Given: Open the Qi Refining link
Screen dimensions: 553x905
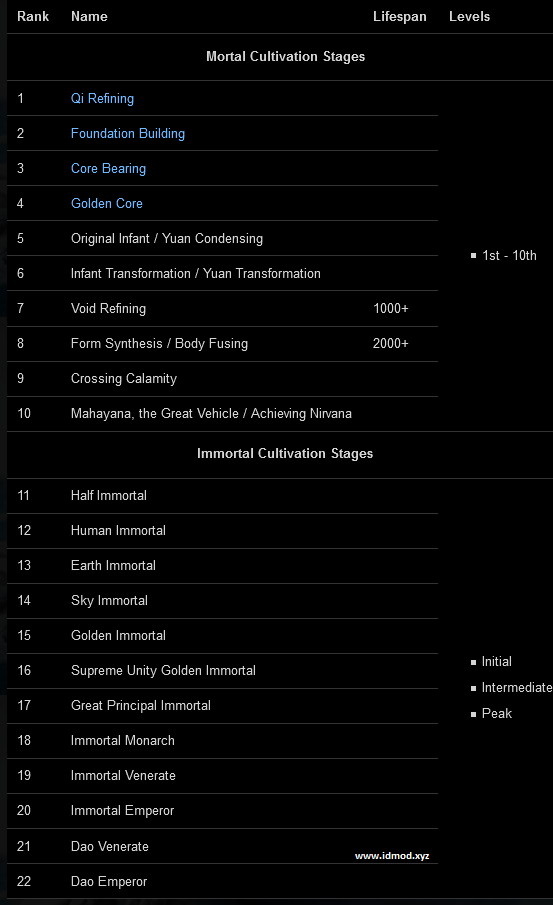Looking at the screenshot, I should coord(102,99).
